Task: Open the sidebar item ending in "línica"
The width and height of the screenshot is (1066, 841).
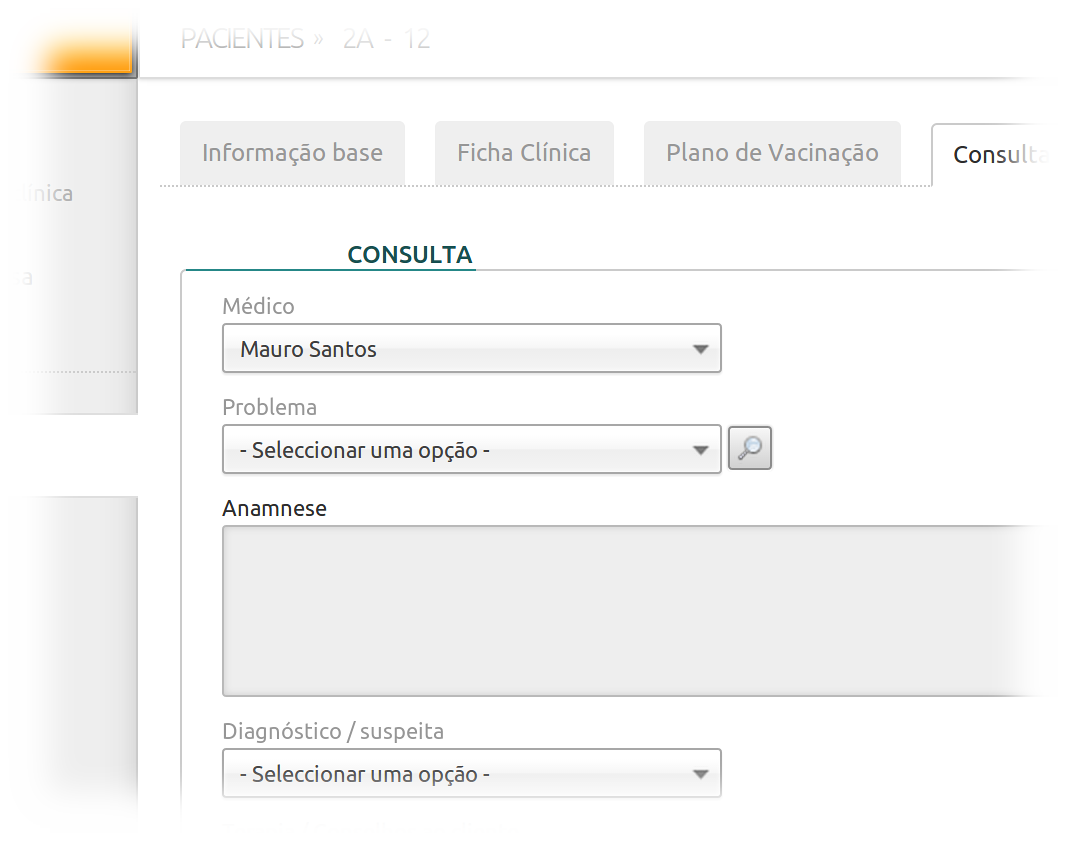Action: pyautogui.click(x=40, y=193)
